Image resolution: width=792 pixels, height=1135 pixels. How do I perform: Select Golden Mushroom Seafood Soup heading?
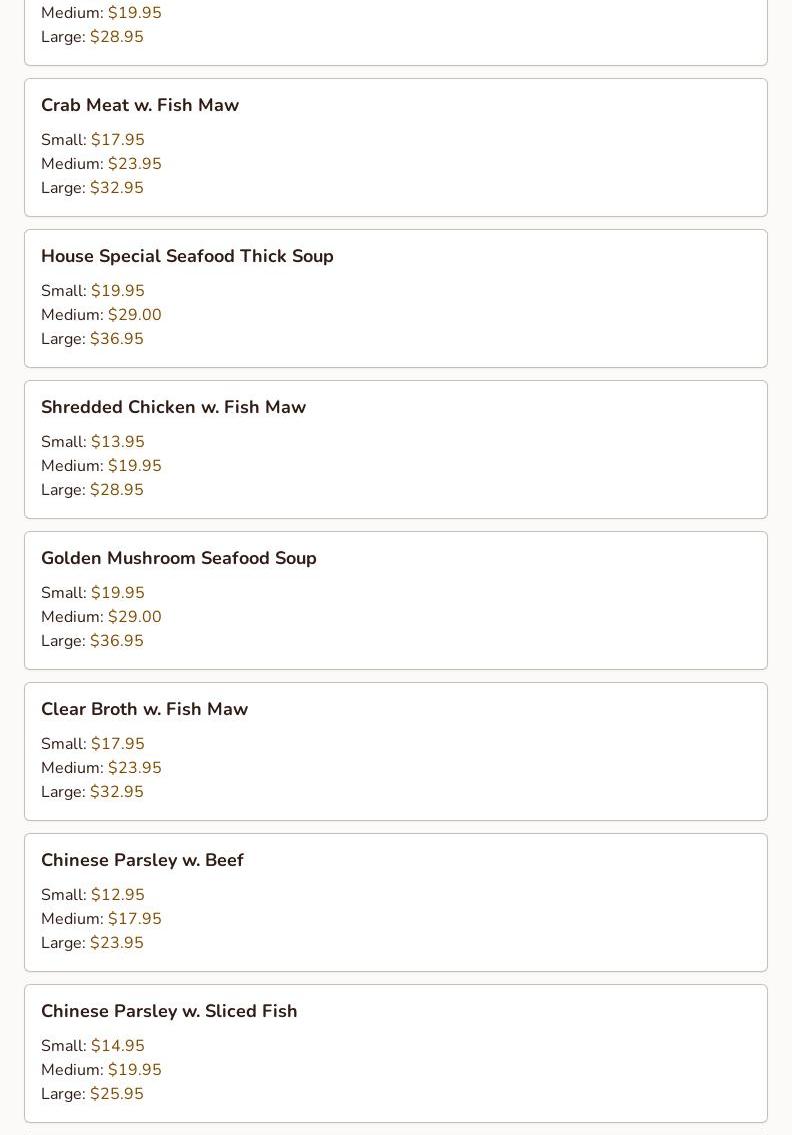[x=178, y=558]
